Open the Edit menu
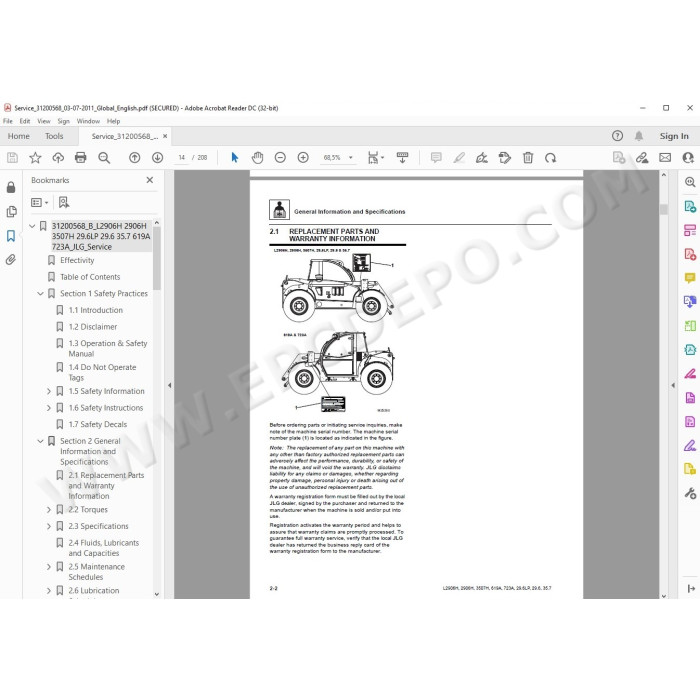The image size is (700, 700). tap(25, 121)
